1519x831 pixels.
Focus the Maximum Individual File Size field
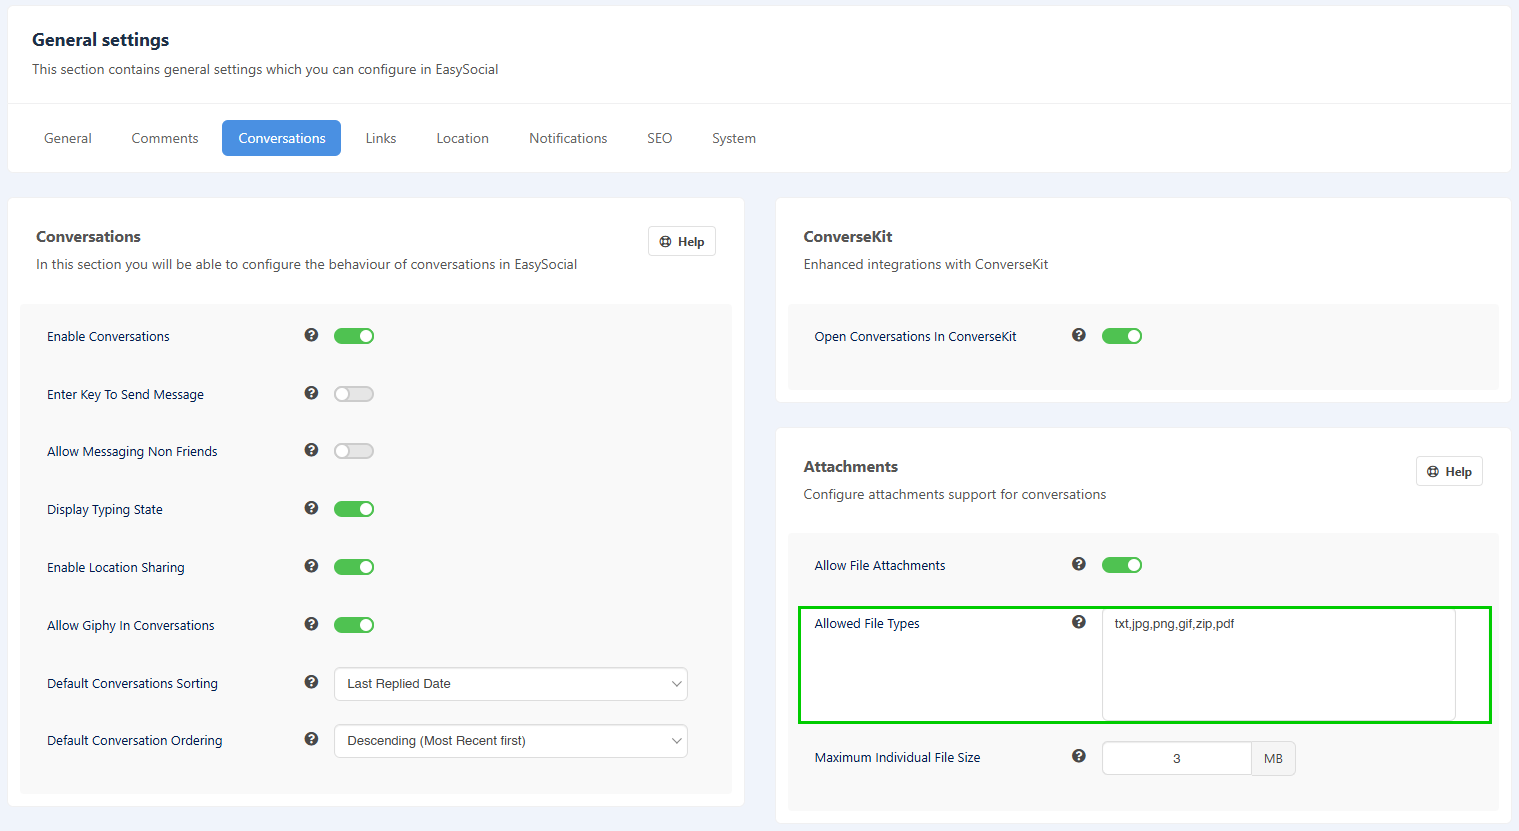click(1176, 759)
